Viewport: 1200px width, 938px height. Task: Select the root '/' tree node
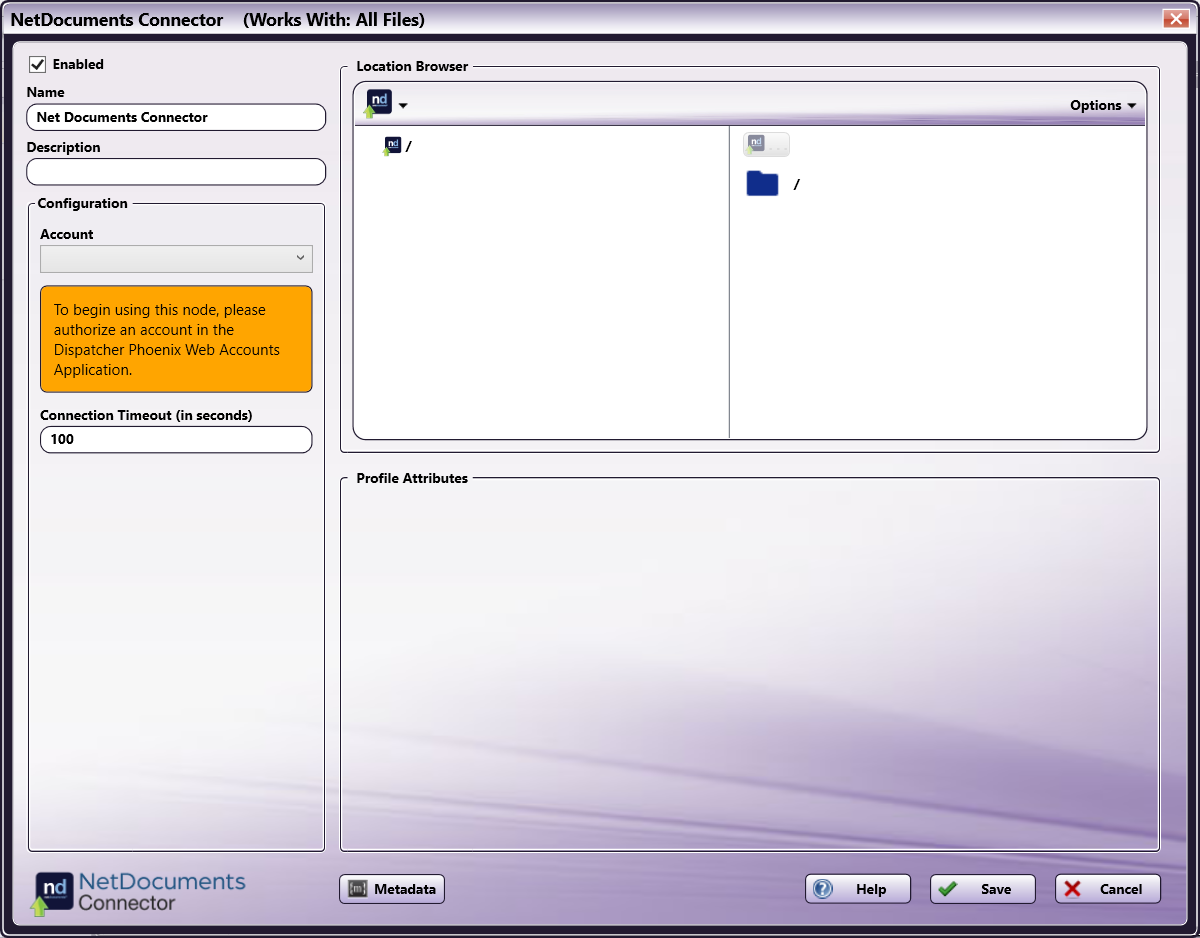(398, 146)
